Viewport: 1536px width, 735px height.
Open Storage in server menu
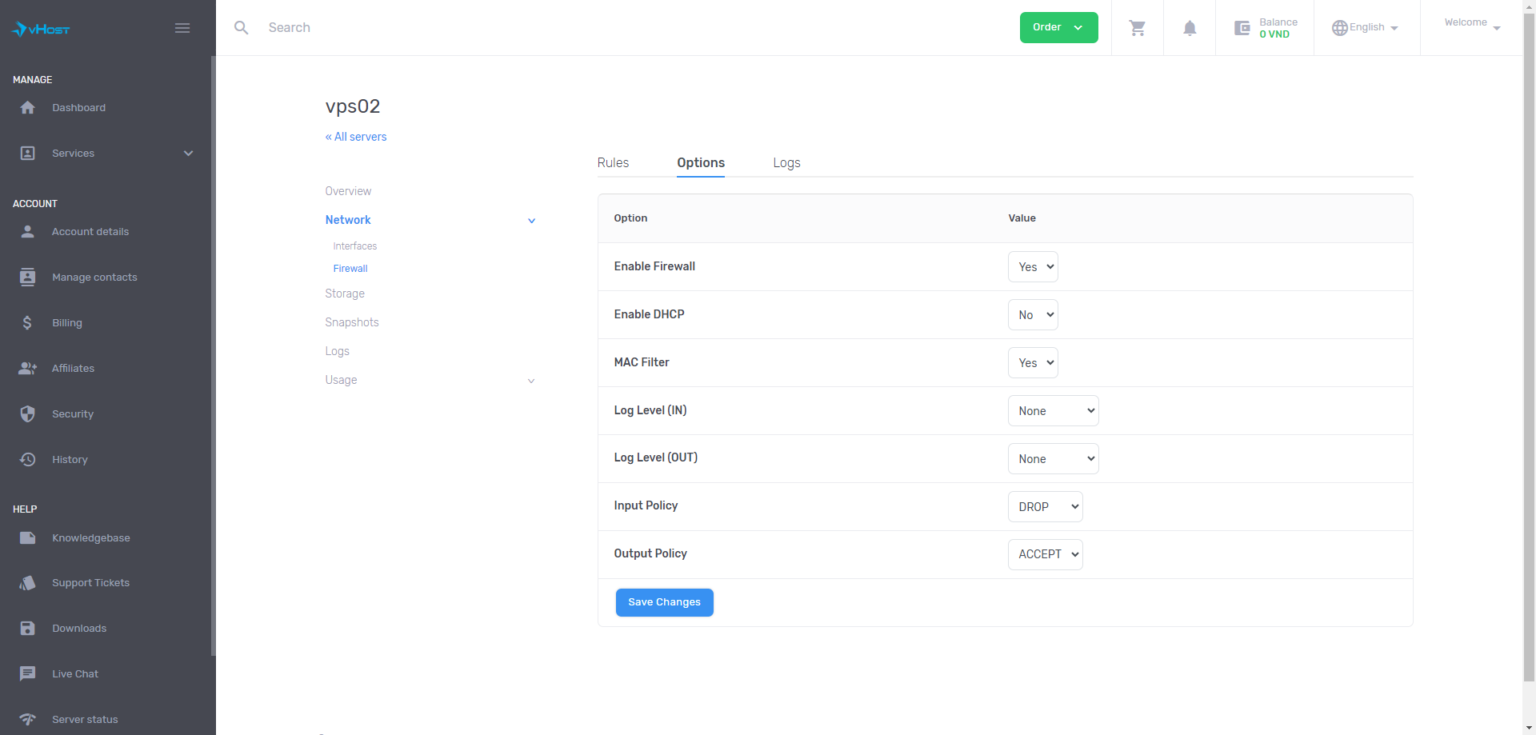pos(345,294)
